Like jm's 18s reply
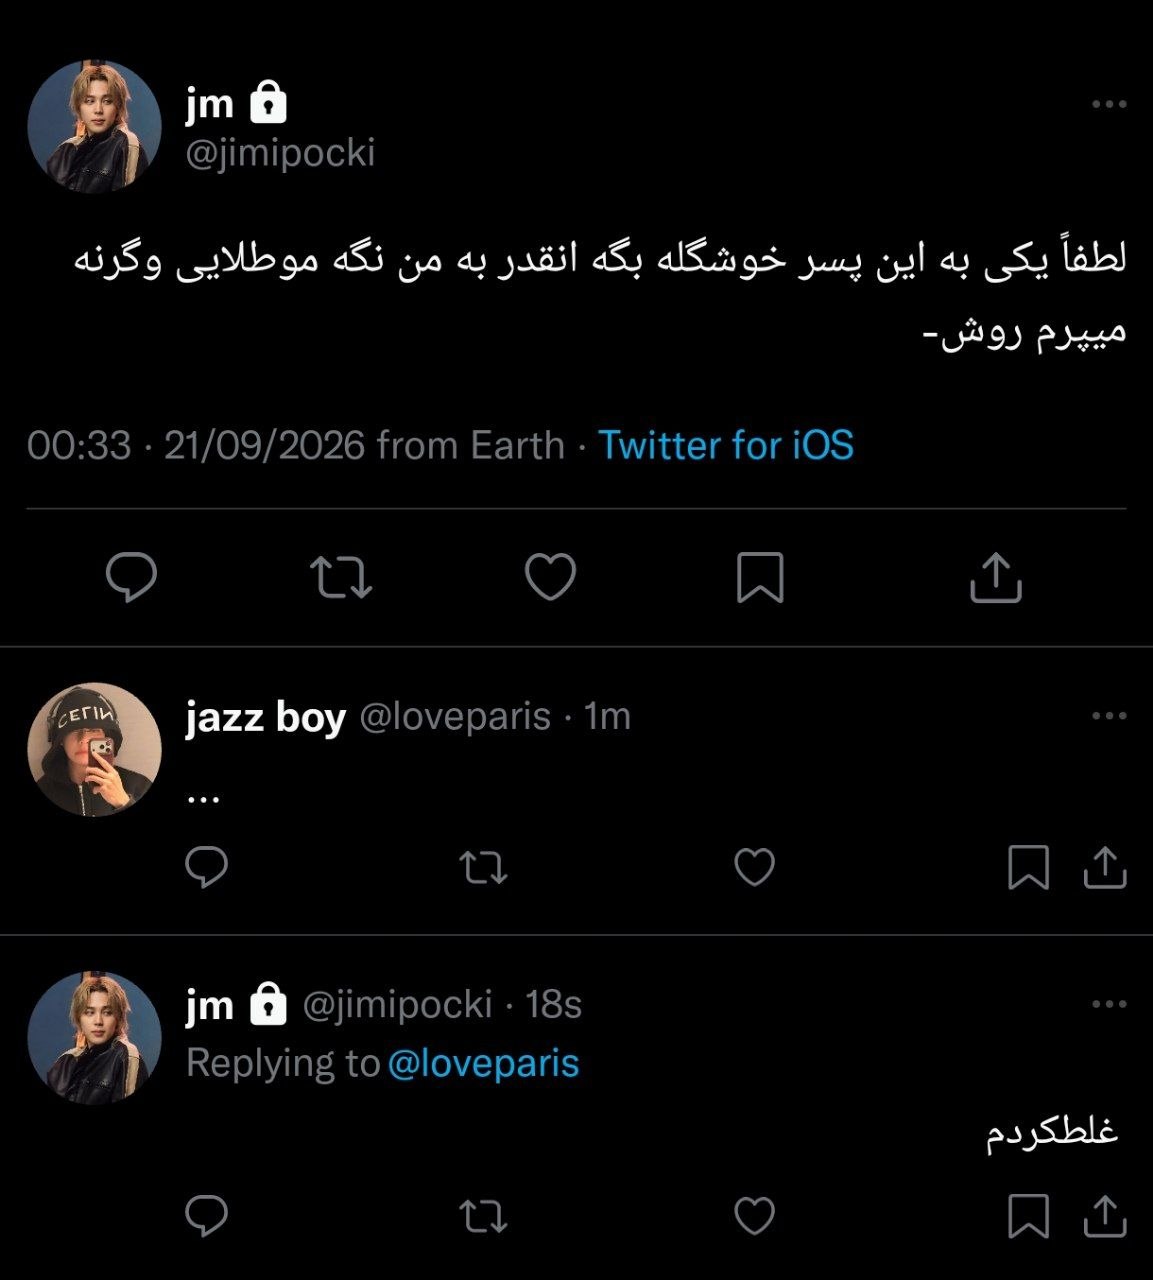 click(x=755, y=1216)
